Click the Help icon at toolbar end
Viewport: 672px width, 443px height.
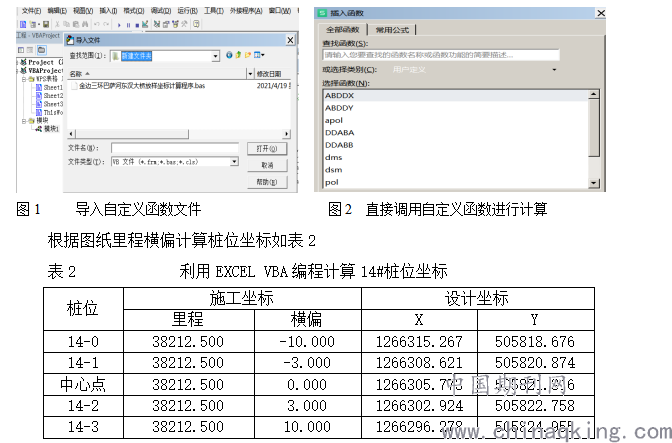tap(196, 24)
